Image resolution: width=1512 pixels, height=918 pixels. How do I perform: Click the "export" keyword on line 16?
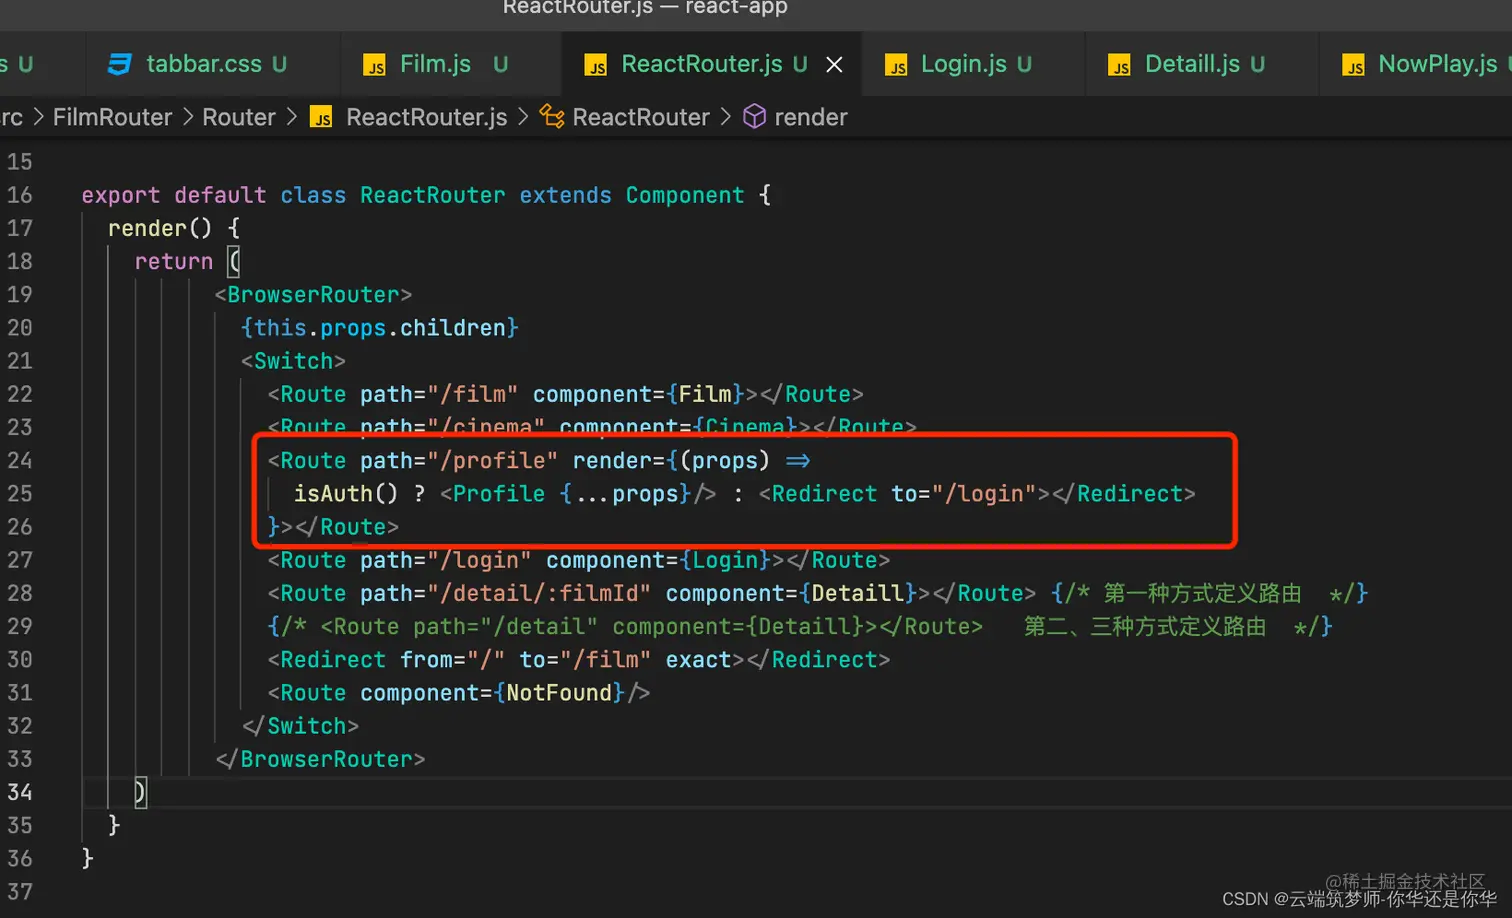point(121,195)
